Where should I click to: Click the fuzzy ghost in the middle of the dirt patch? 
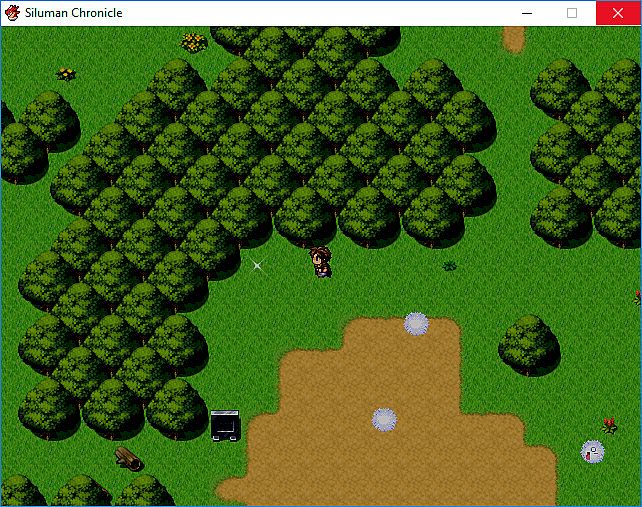[384, 420]
